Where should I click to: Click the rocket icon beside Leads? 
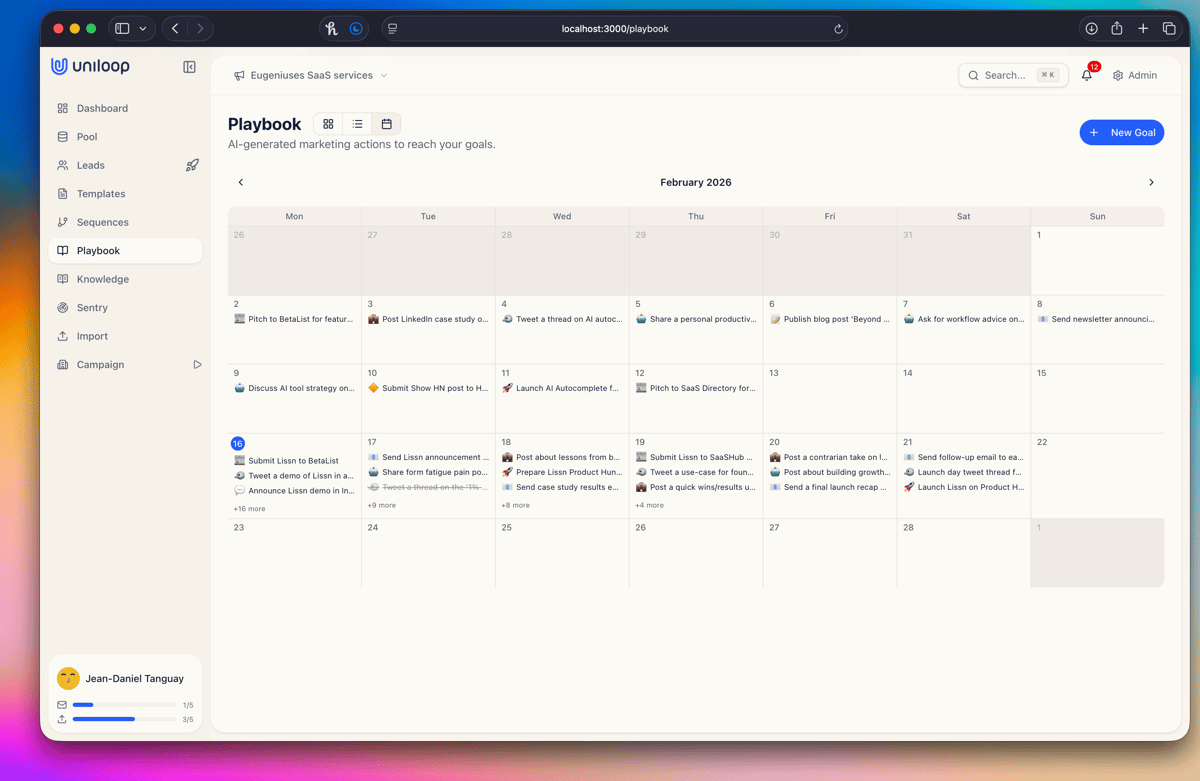192,165
